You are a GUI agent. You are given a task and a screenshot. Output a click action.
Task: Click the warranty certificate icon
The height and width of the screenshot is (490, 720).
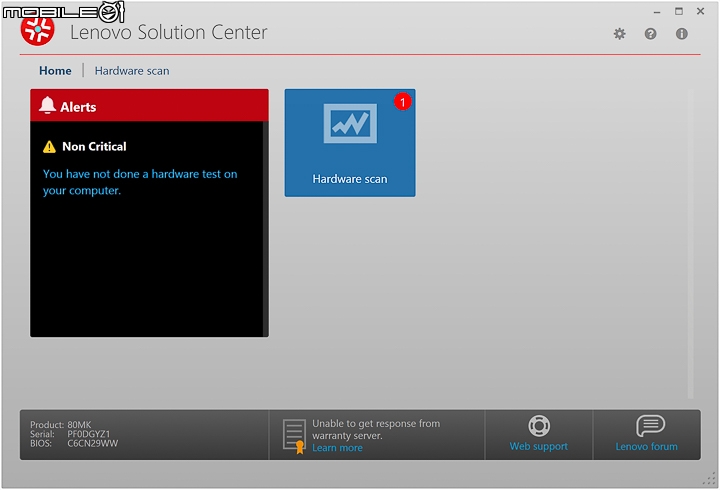click(x=294, y=436)
